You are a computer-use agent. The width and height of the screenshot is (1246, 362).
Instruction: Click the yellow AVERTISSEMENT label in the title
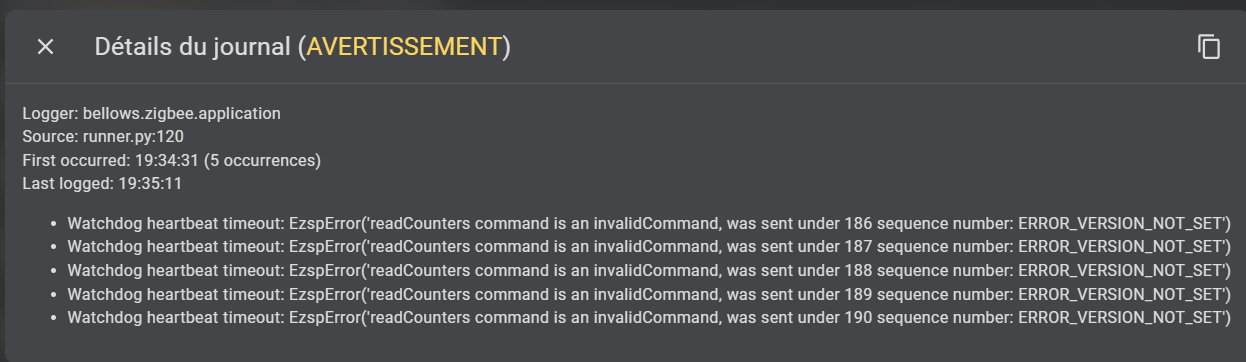[x=404, y=47]
